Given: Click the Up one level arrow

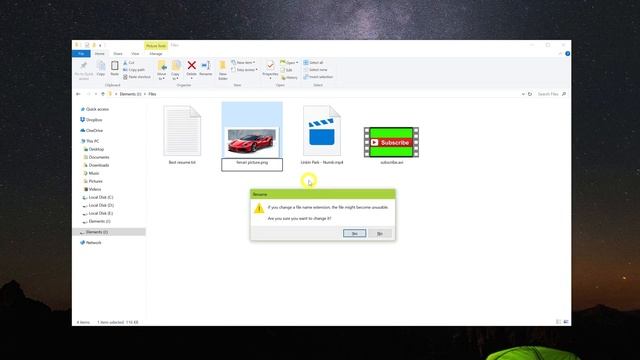Looking at the screenshot, I should pyautogui.click(x=103, y=94).
